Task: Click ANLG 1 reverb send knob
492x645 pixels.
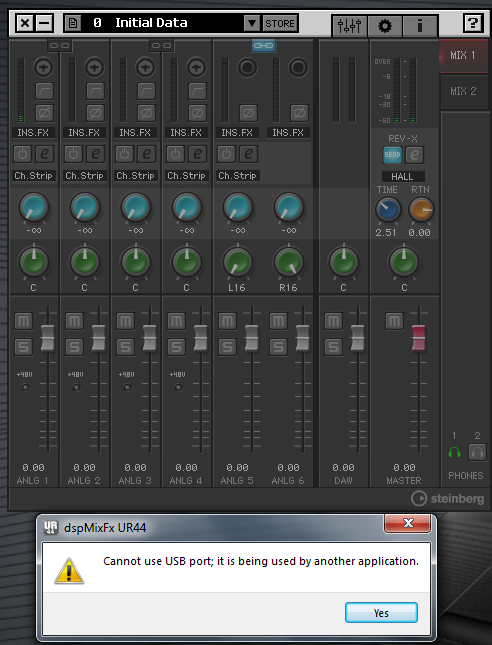Action: [x=33, y=207]
